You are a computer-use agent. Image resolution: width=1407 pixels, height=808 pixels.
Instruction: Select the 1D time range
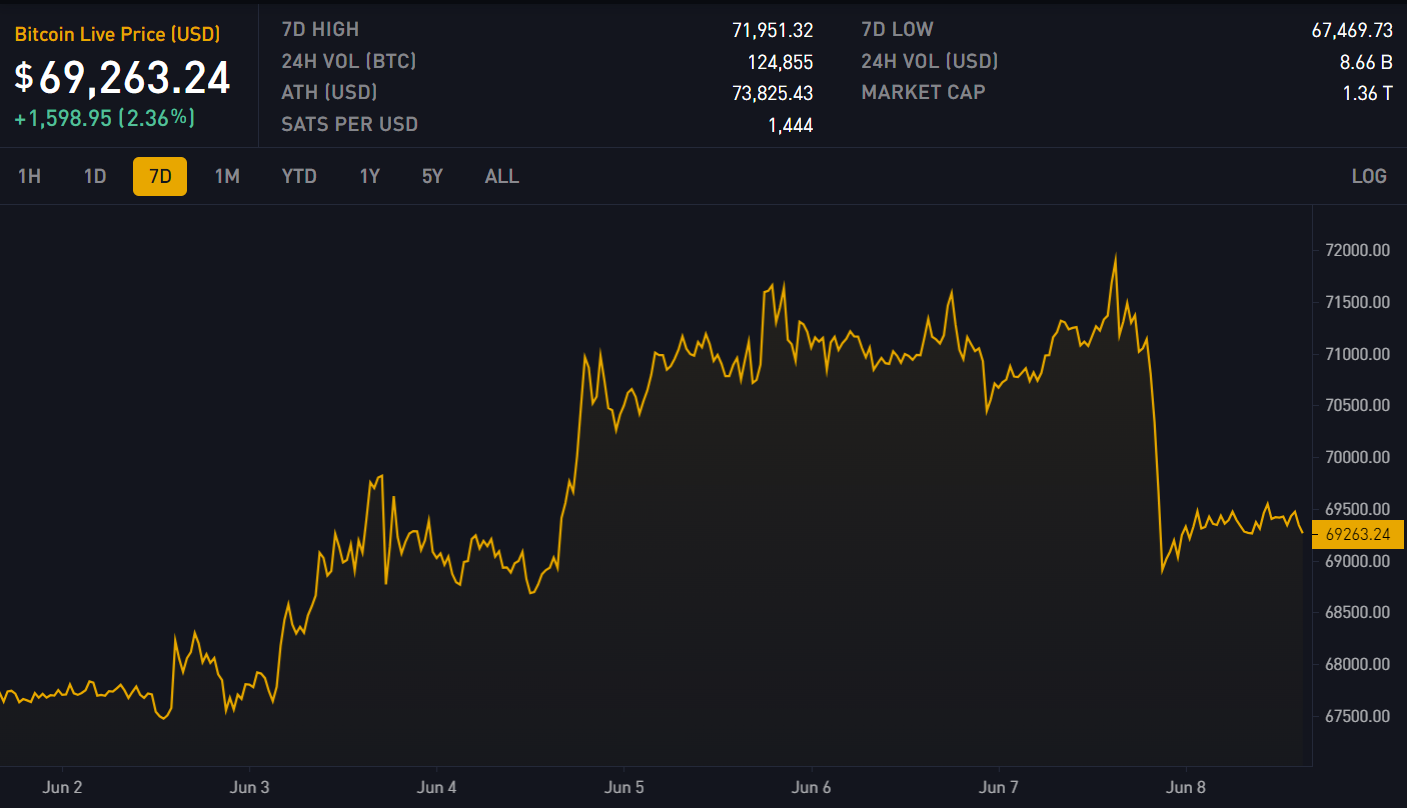(x=95, y=176)
